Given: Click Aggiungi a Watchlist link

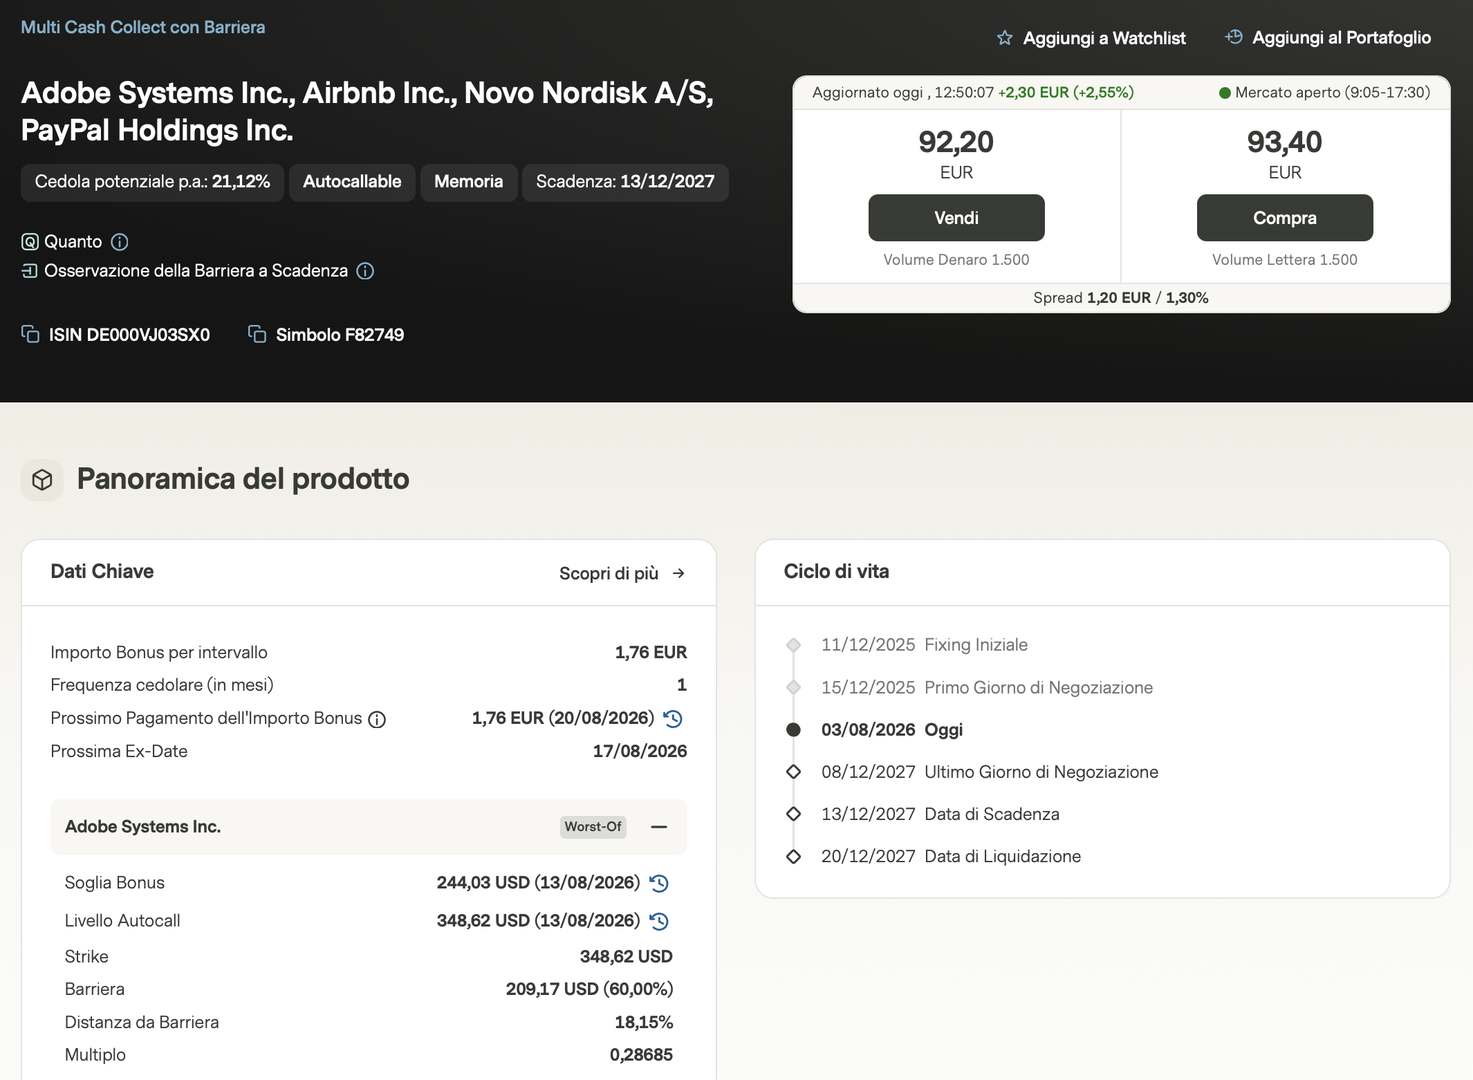Looking at the screenshot, I should 1092,38.
